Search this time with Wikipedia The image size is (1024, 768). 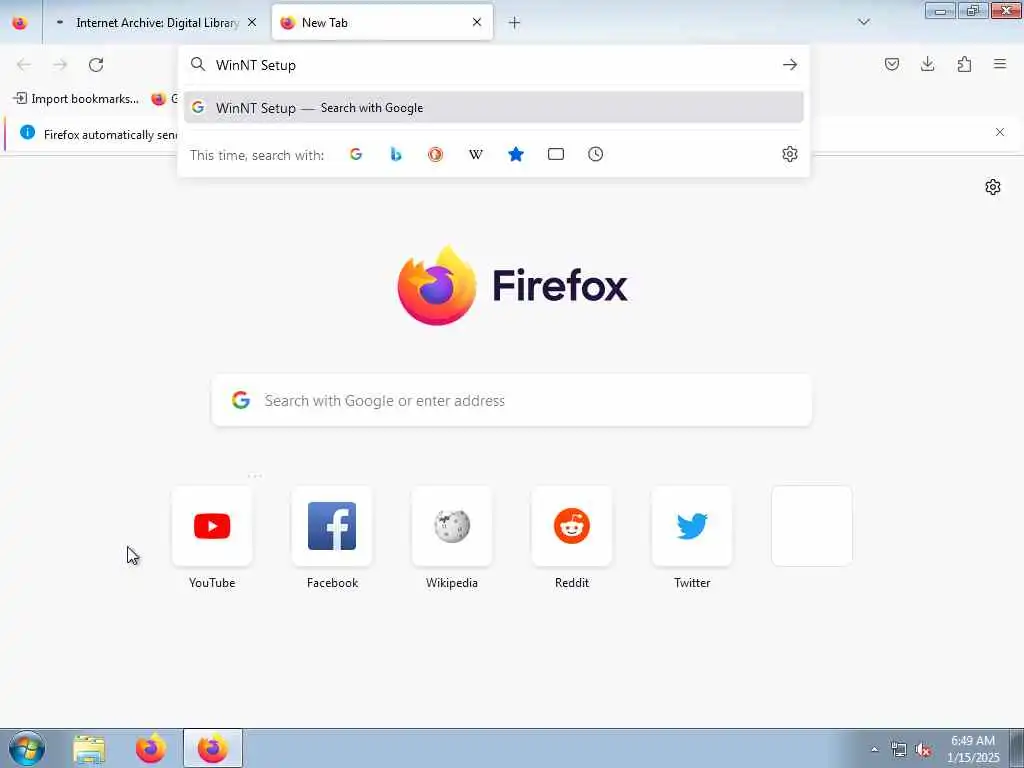(475, 154)
